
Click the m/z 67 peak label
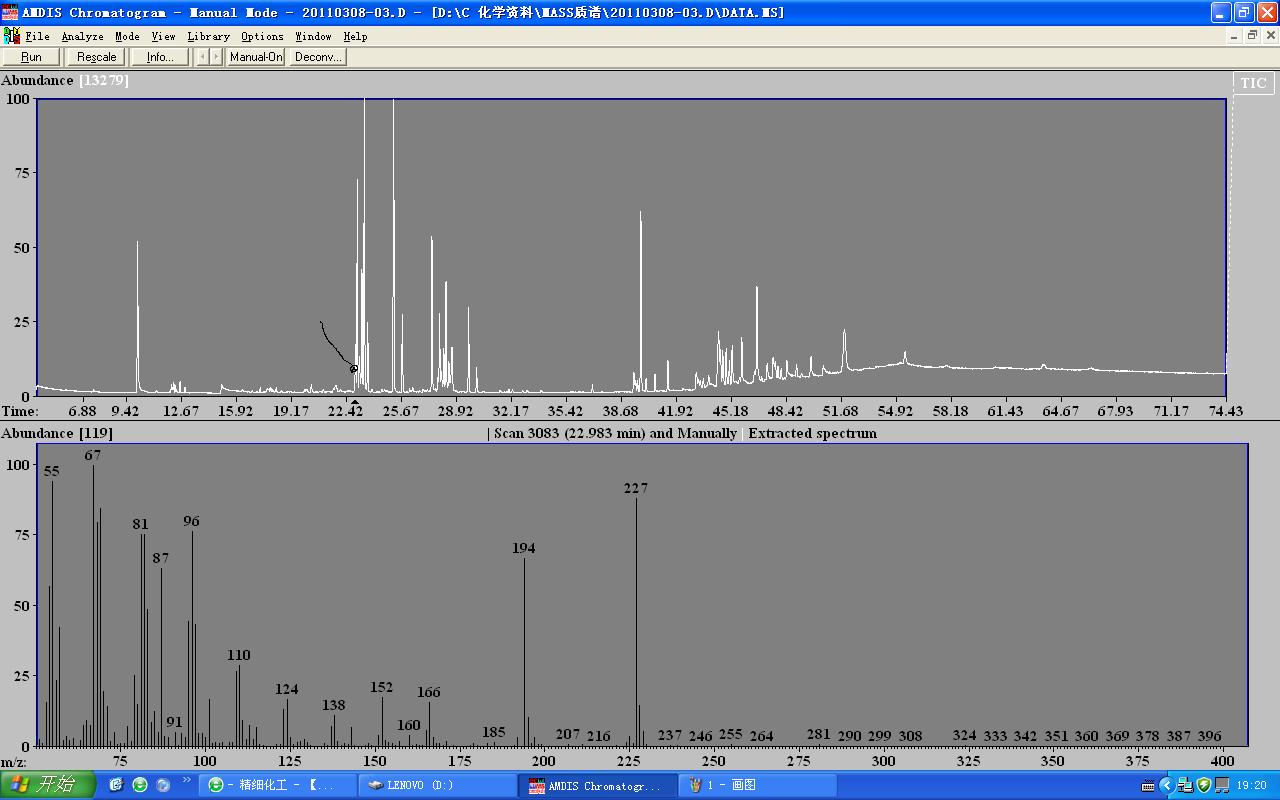(93, 455)
